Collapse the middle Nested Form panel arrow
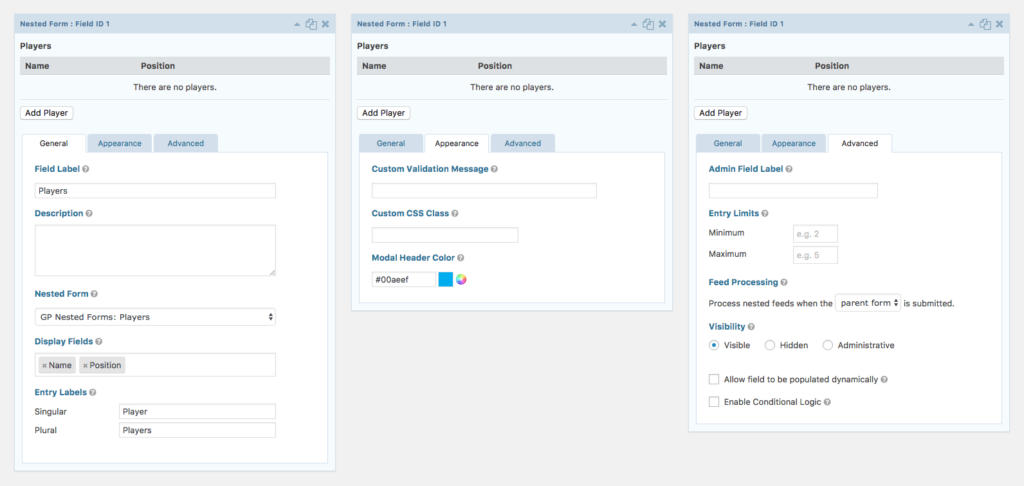This screenshot has width=1024, height=486. coord(634,24)
